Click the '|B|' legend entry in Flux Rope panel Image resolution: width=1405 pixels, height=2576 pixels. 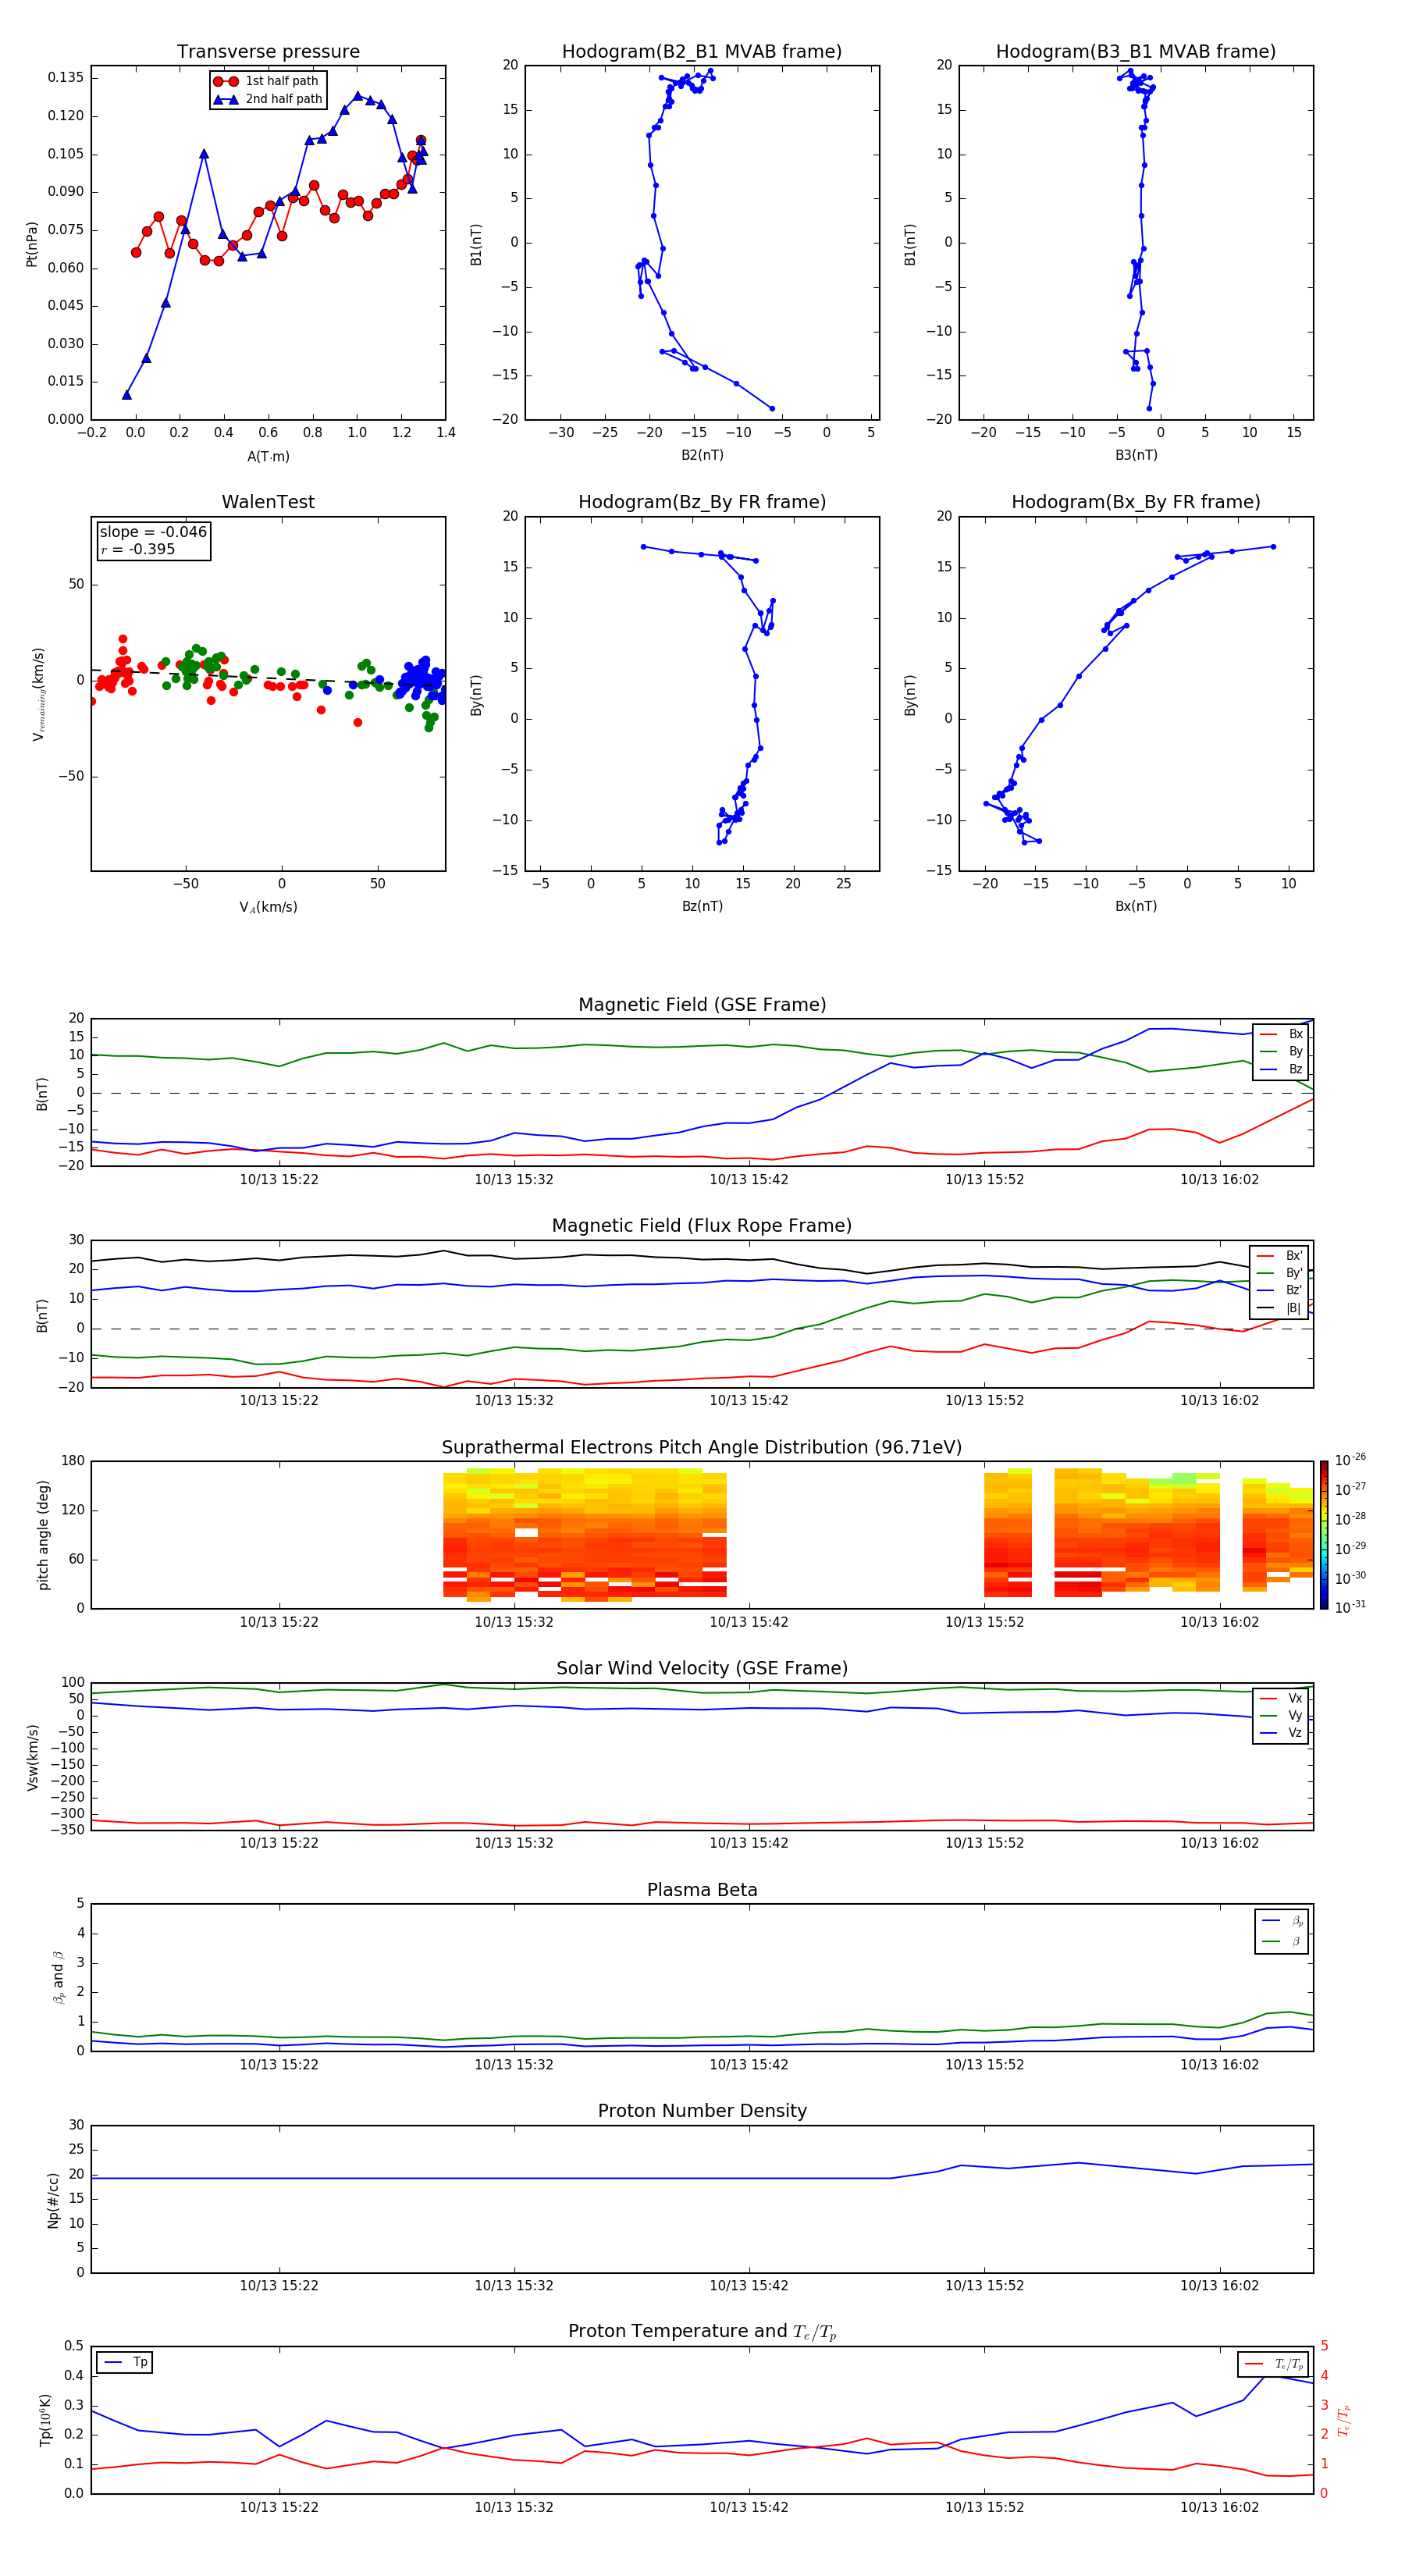(x=1279, y=1308)
